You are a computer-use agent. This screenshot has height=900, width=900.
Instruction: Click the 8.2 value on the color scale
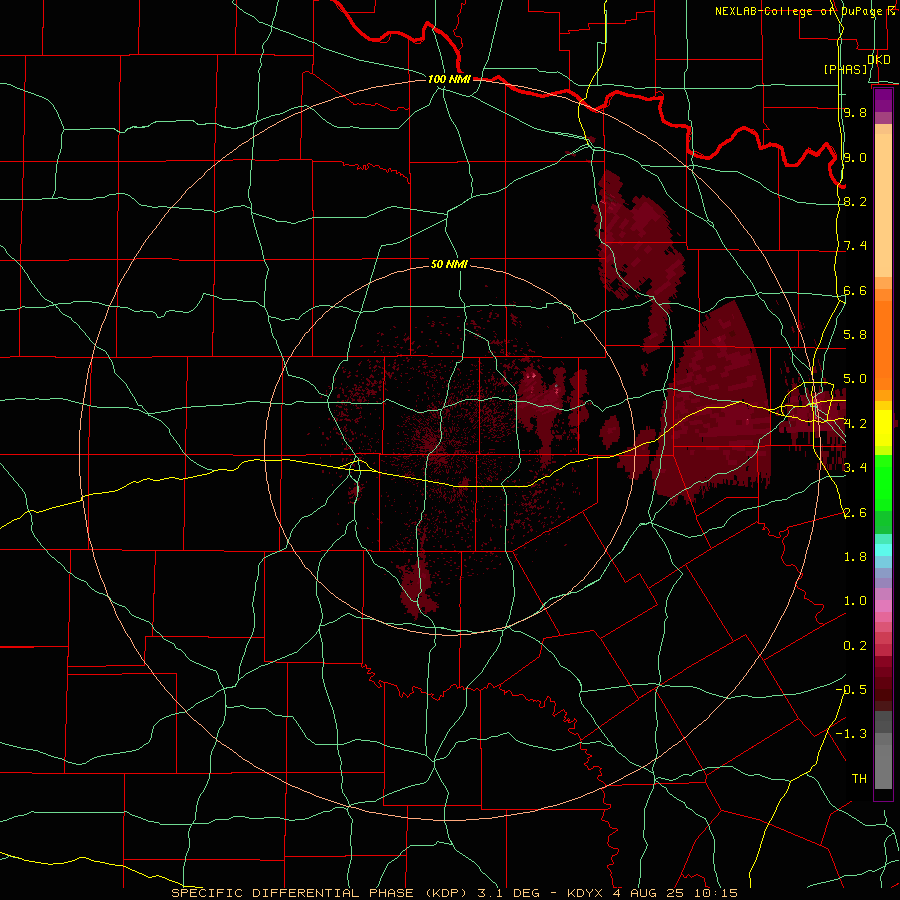855,201
